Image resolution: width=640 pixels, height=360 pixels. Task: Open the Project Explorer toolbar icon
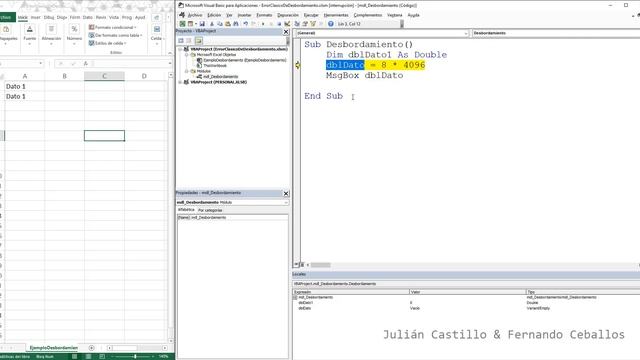pos(297,24)
